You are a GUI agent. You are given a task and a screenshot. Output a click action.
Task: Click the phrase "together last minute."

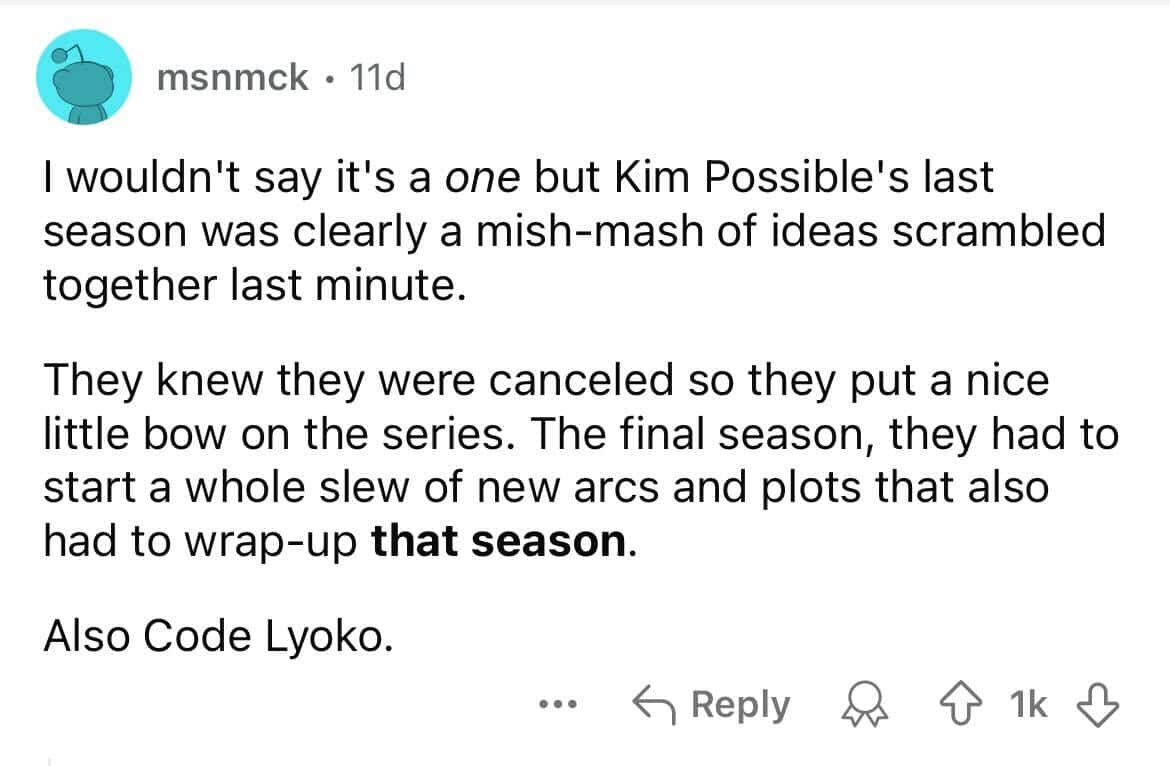coord(254,286)
